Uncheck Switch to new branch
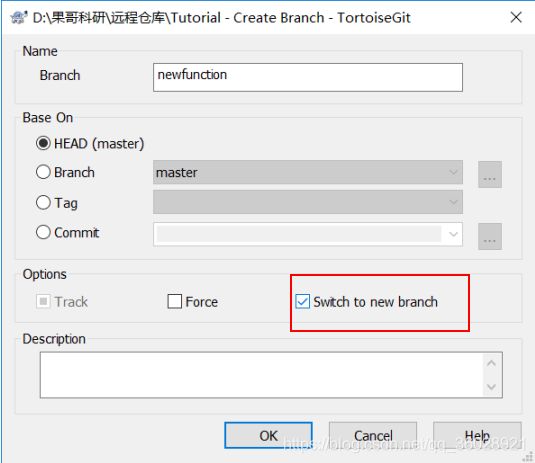The width and height of the screenshot is (535, 463). (303, 302)
